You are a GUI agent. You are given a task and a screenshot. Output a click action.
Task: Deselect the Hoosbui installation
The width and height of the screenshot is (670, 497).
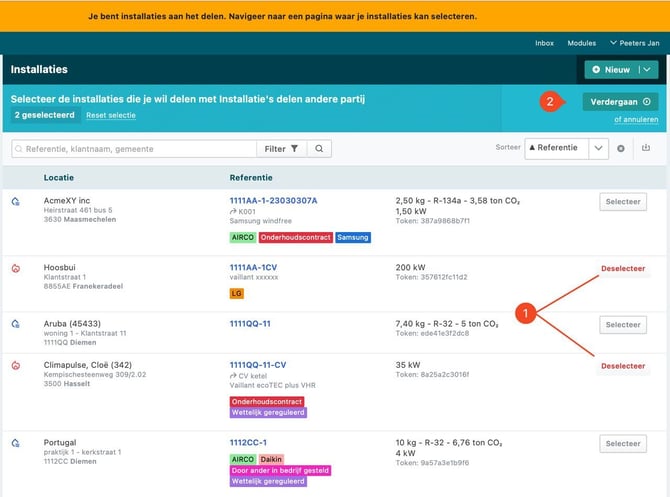[623, 268]
